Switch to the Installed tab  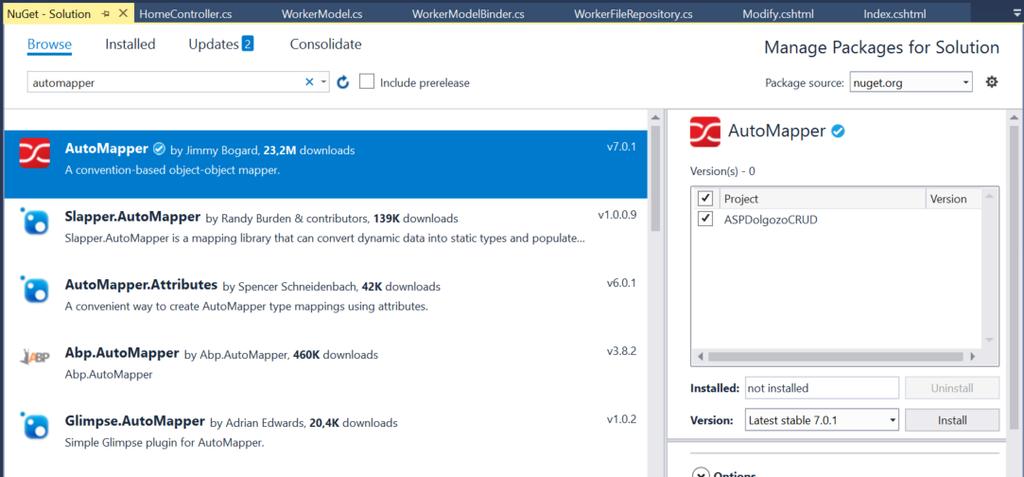pos(130,44)
